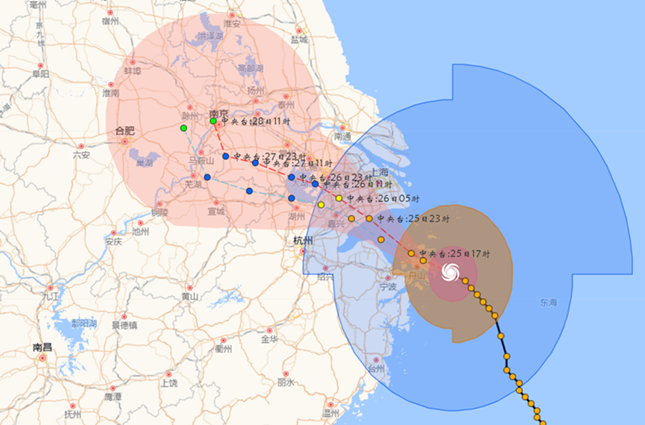Screen dimensions: 645x425
Task: Click the 金华 city label
Action: pyautogui.click(x=269, y=339)
